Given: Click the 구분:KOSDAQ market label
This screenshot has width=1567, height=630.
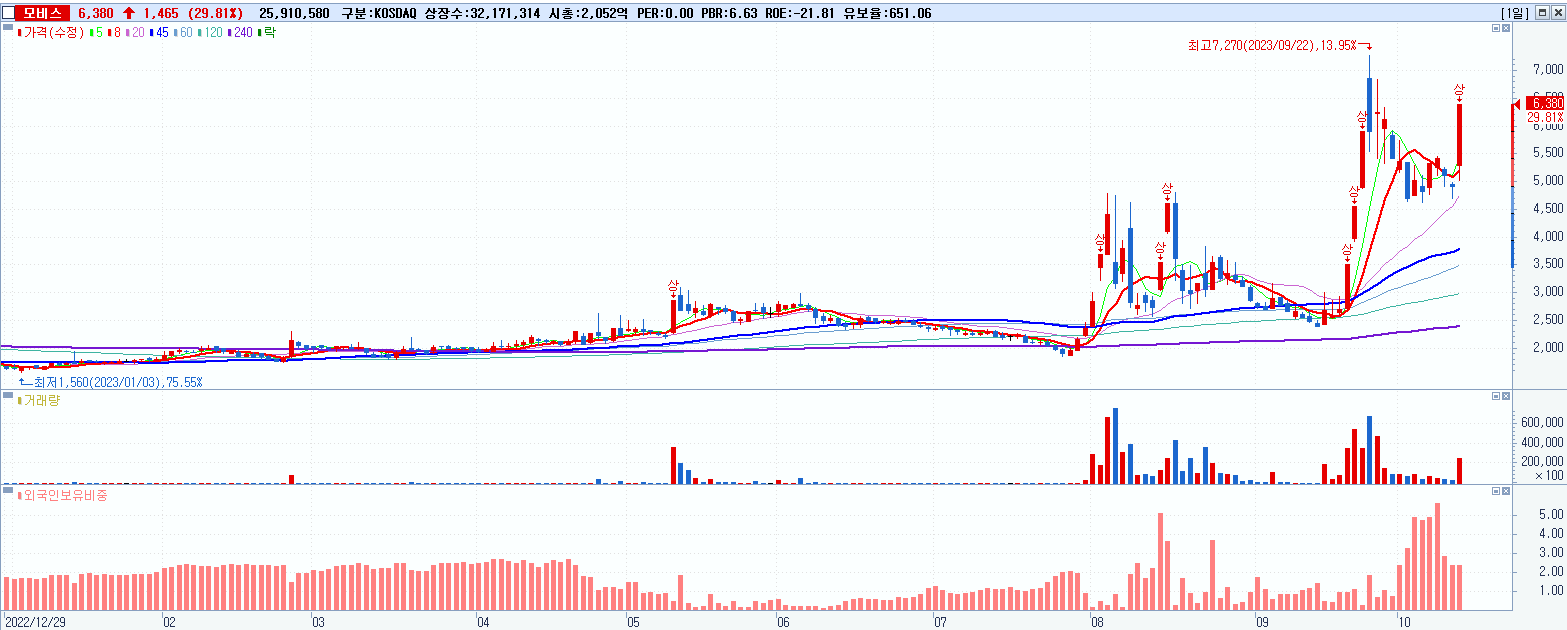Looking at the screenshot, I should tap(380, 13).
